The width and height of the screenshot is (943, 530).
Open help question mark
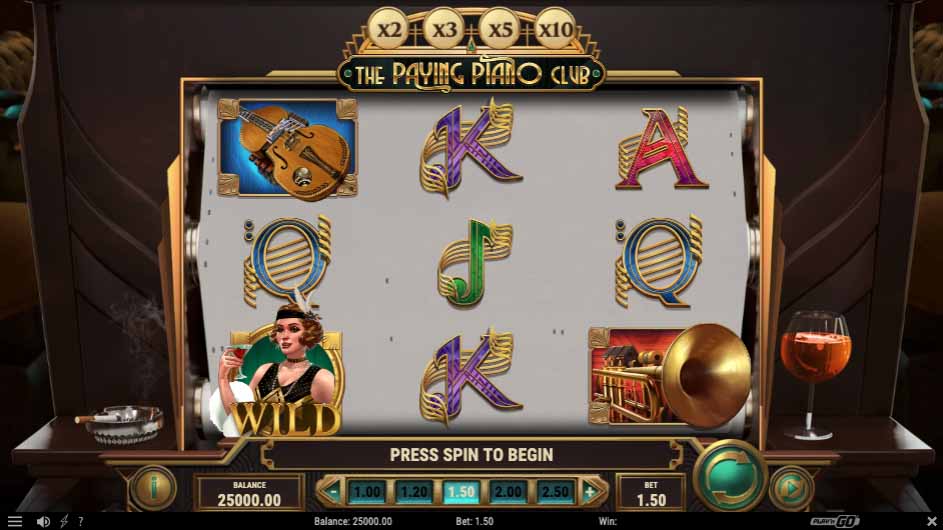point(81,522)
